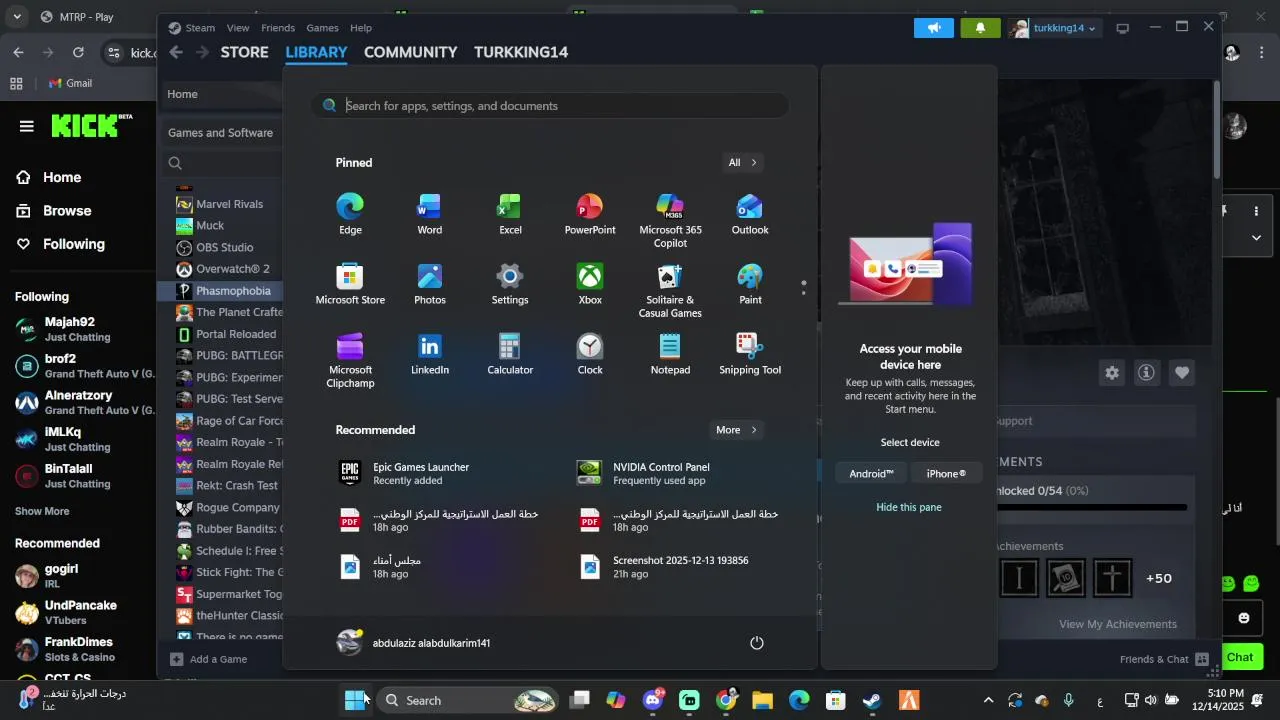Screen dimensions: 1280x720
Task: Launch Solitaire & Casual Games
Action: pos(670,290)
